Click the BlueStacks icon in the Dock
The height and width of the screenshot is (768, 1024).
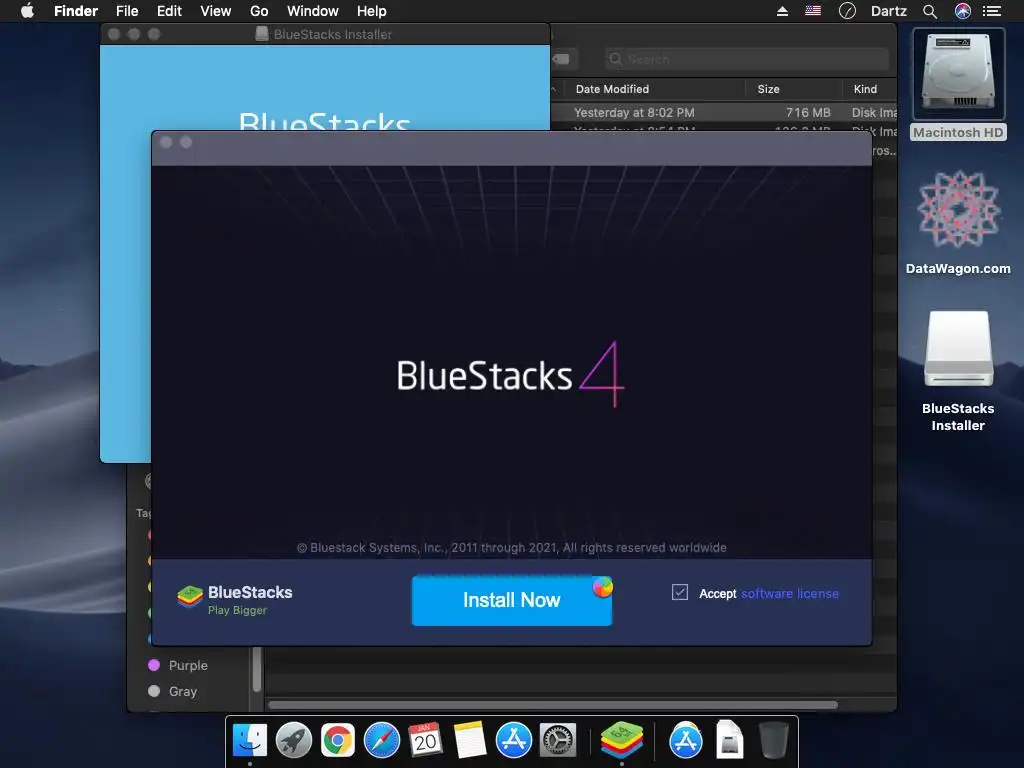point(622,739)
